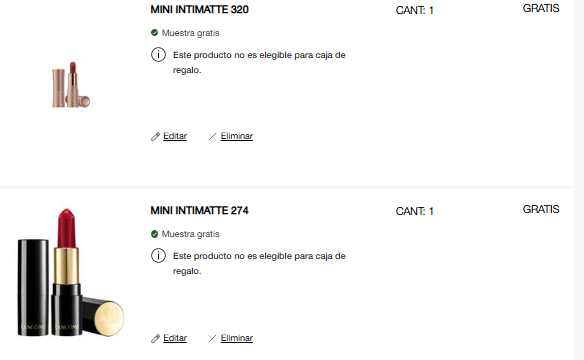Click the black Lancôme red lipstick thumbnail

coord(71,273)
